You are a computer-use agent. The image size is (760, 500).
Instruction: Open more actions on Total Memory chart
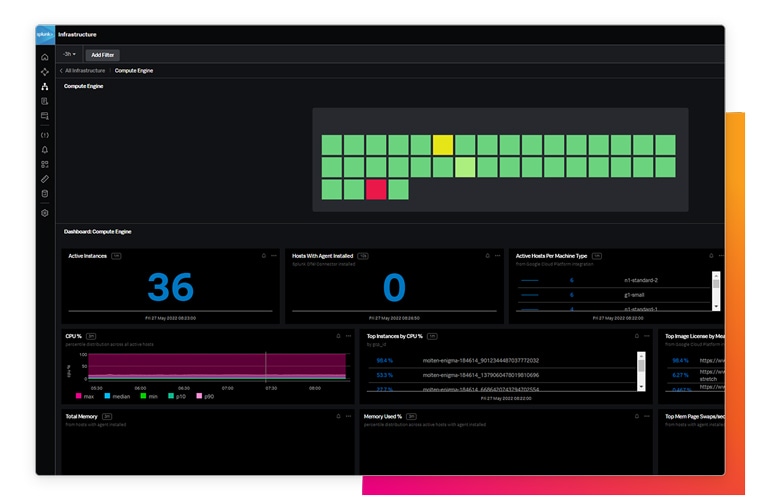[348, 416]
